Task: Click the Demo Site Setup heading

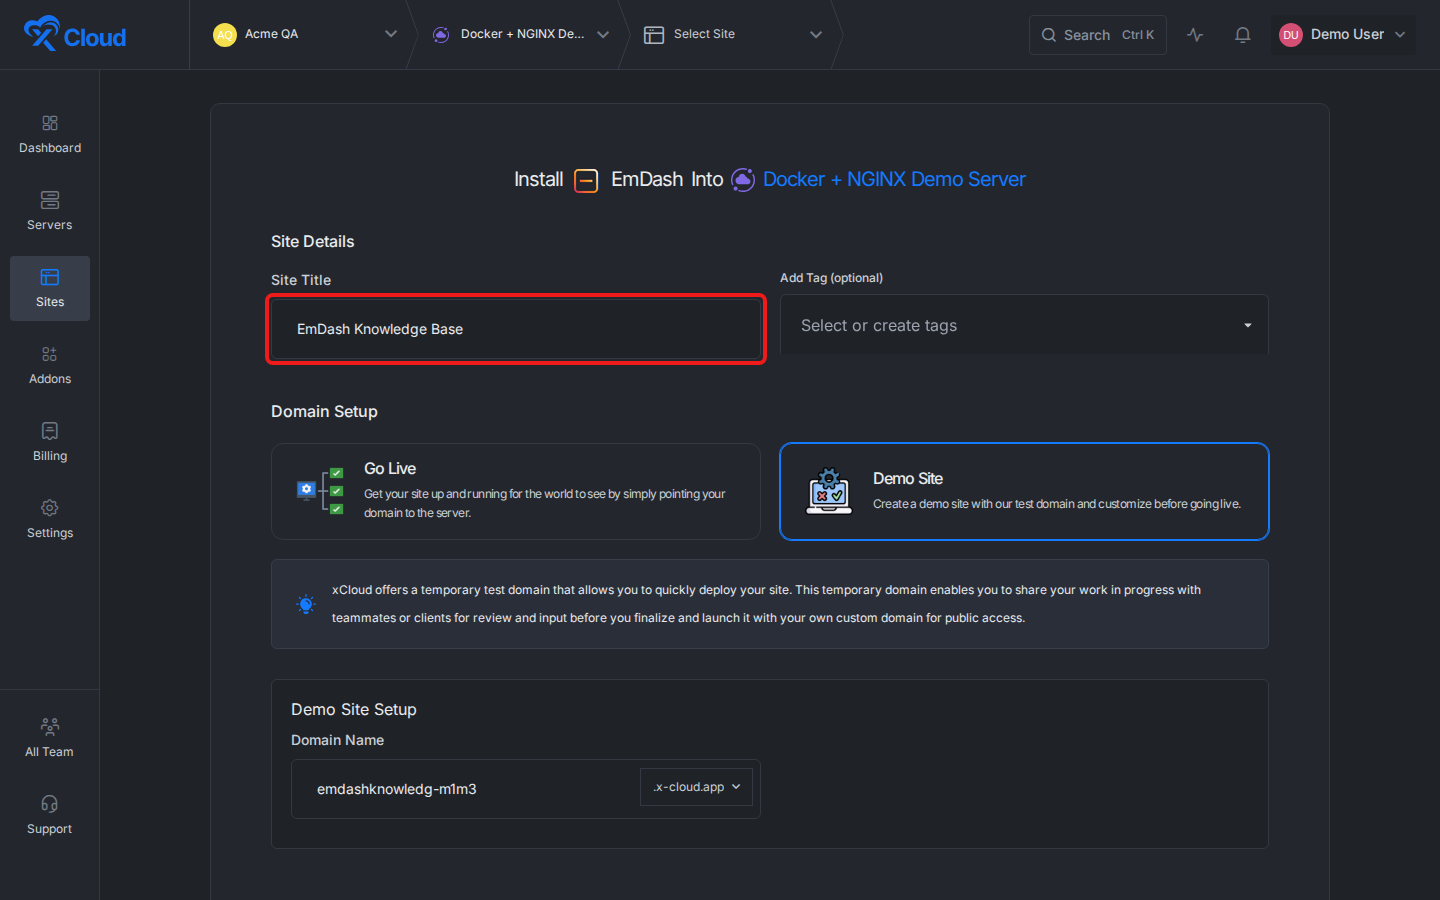Action: click(x=354, y=709)
